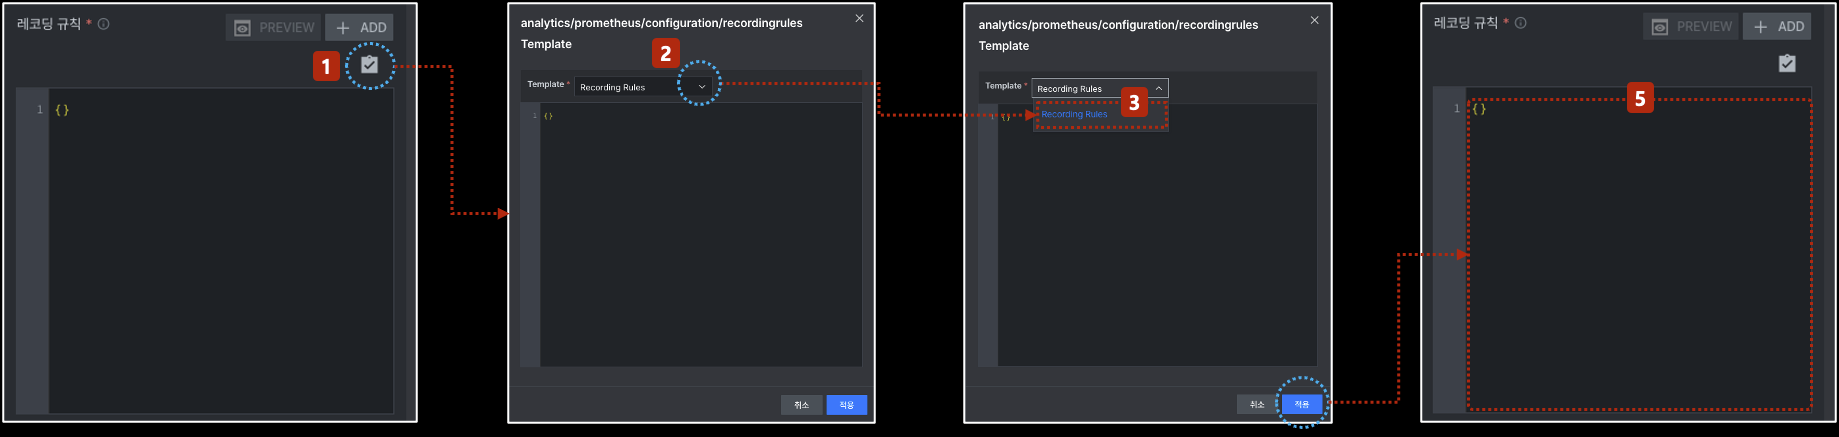This screenshot has width=1839, height=437.
Task: Expand the Template dropdown chevron near marker 2
Action: coord(702,87)
